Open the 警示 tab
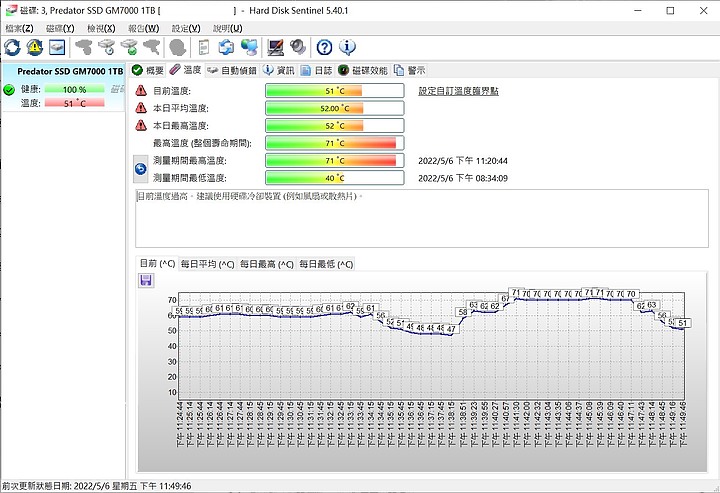 (410, 70)
